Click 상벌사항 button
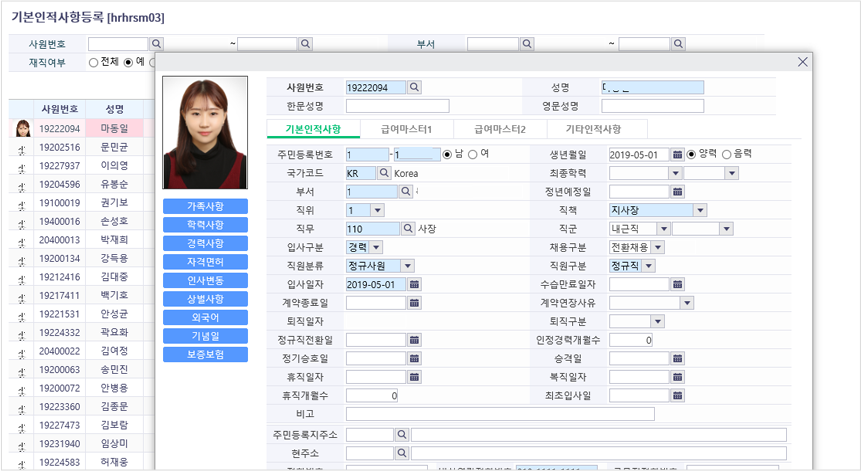 [x=205, y=299]
